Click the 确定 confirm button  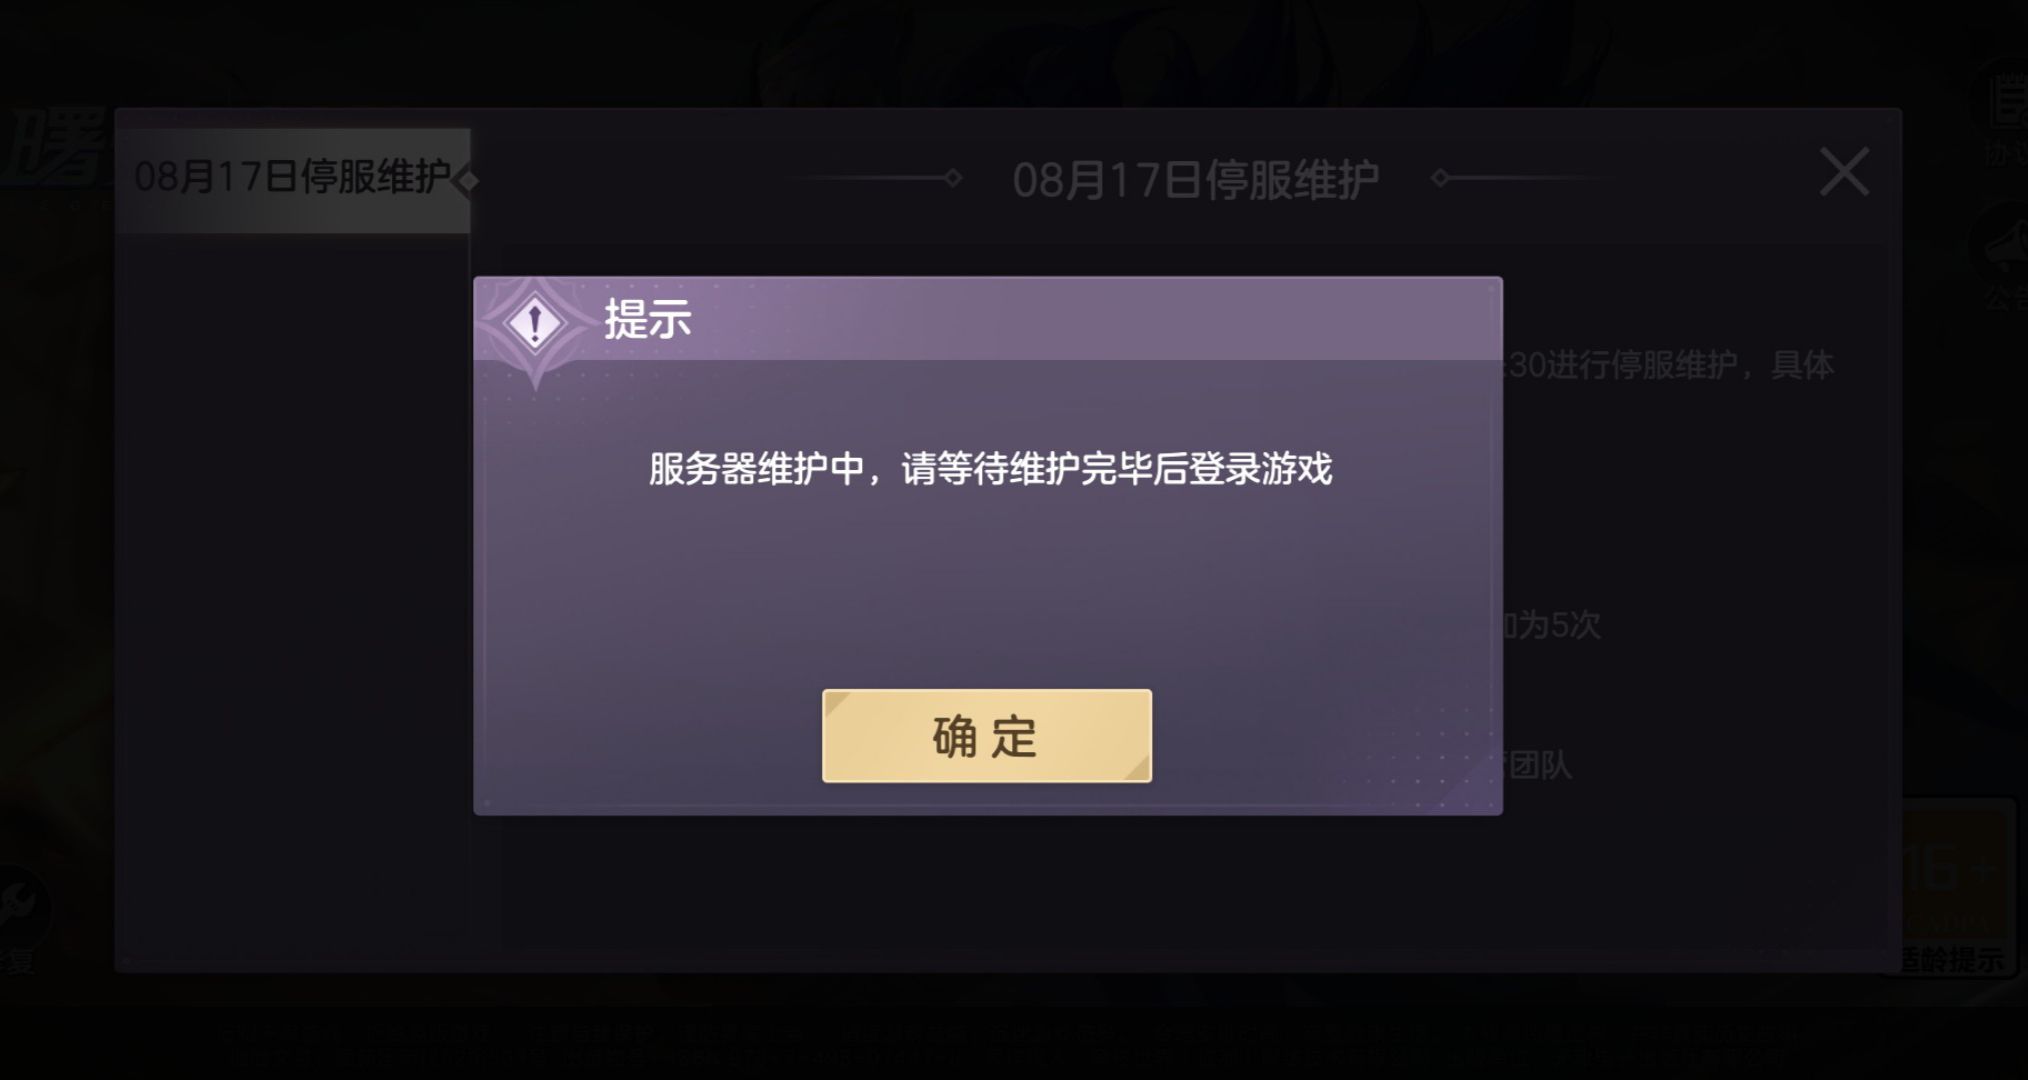(986, 736)
